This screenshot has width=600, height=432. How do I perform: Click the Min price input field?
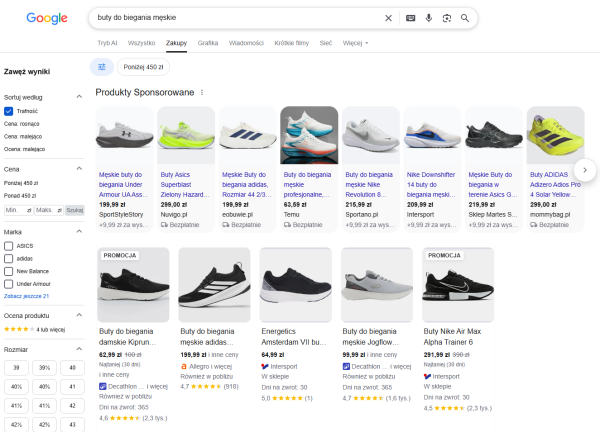tap(18, 210)
